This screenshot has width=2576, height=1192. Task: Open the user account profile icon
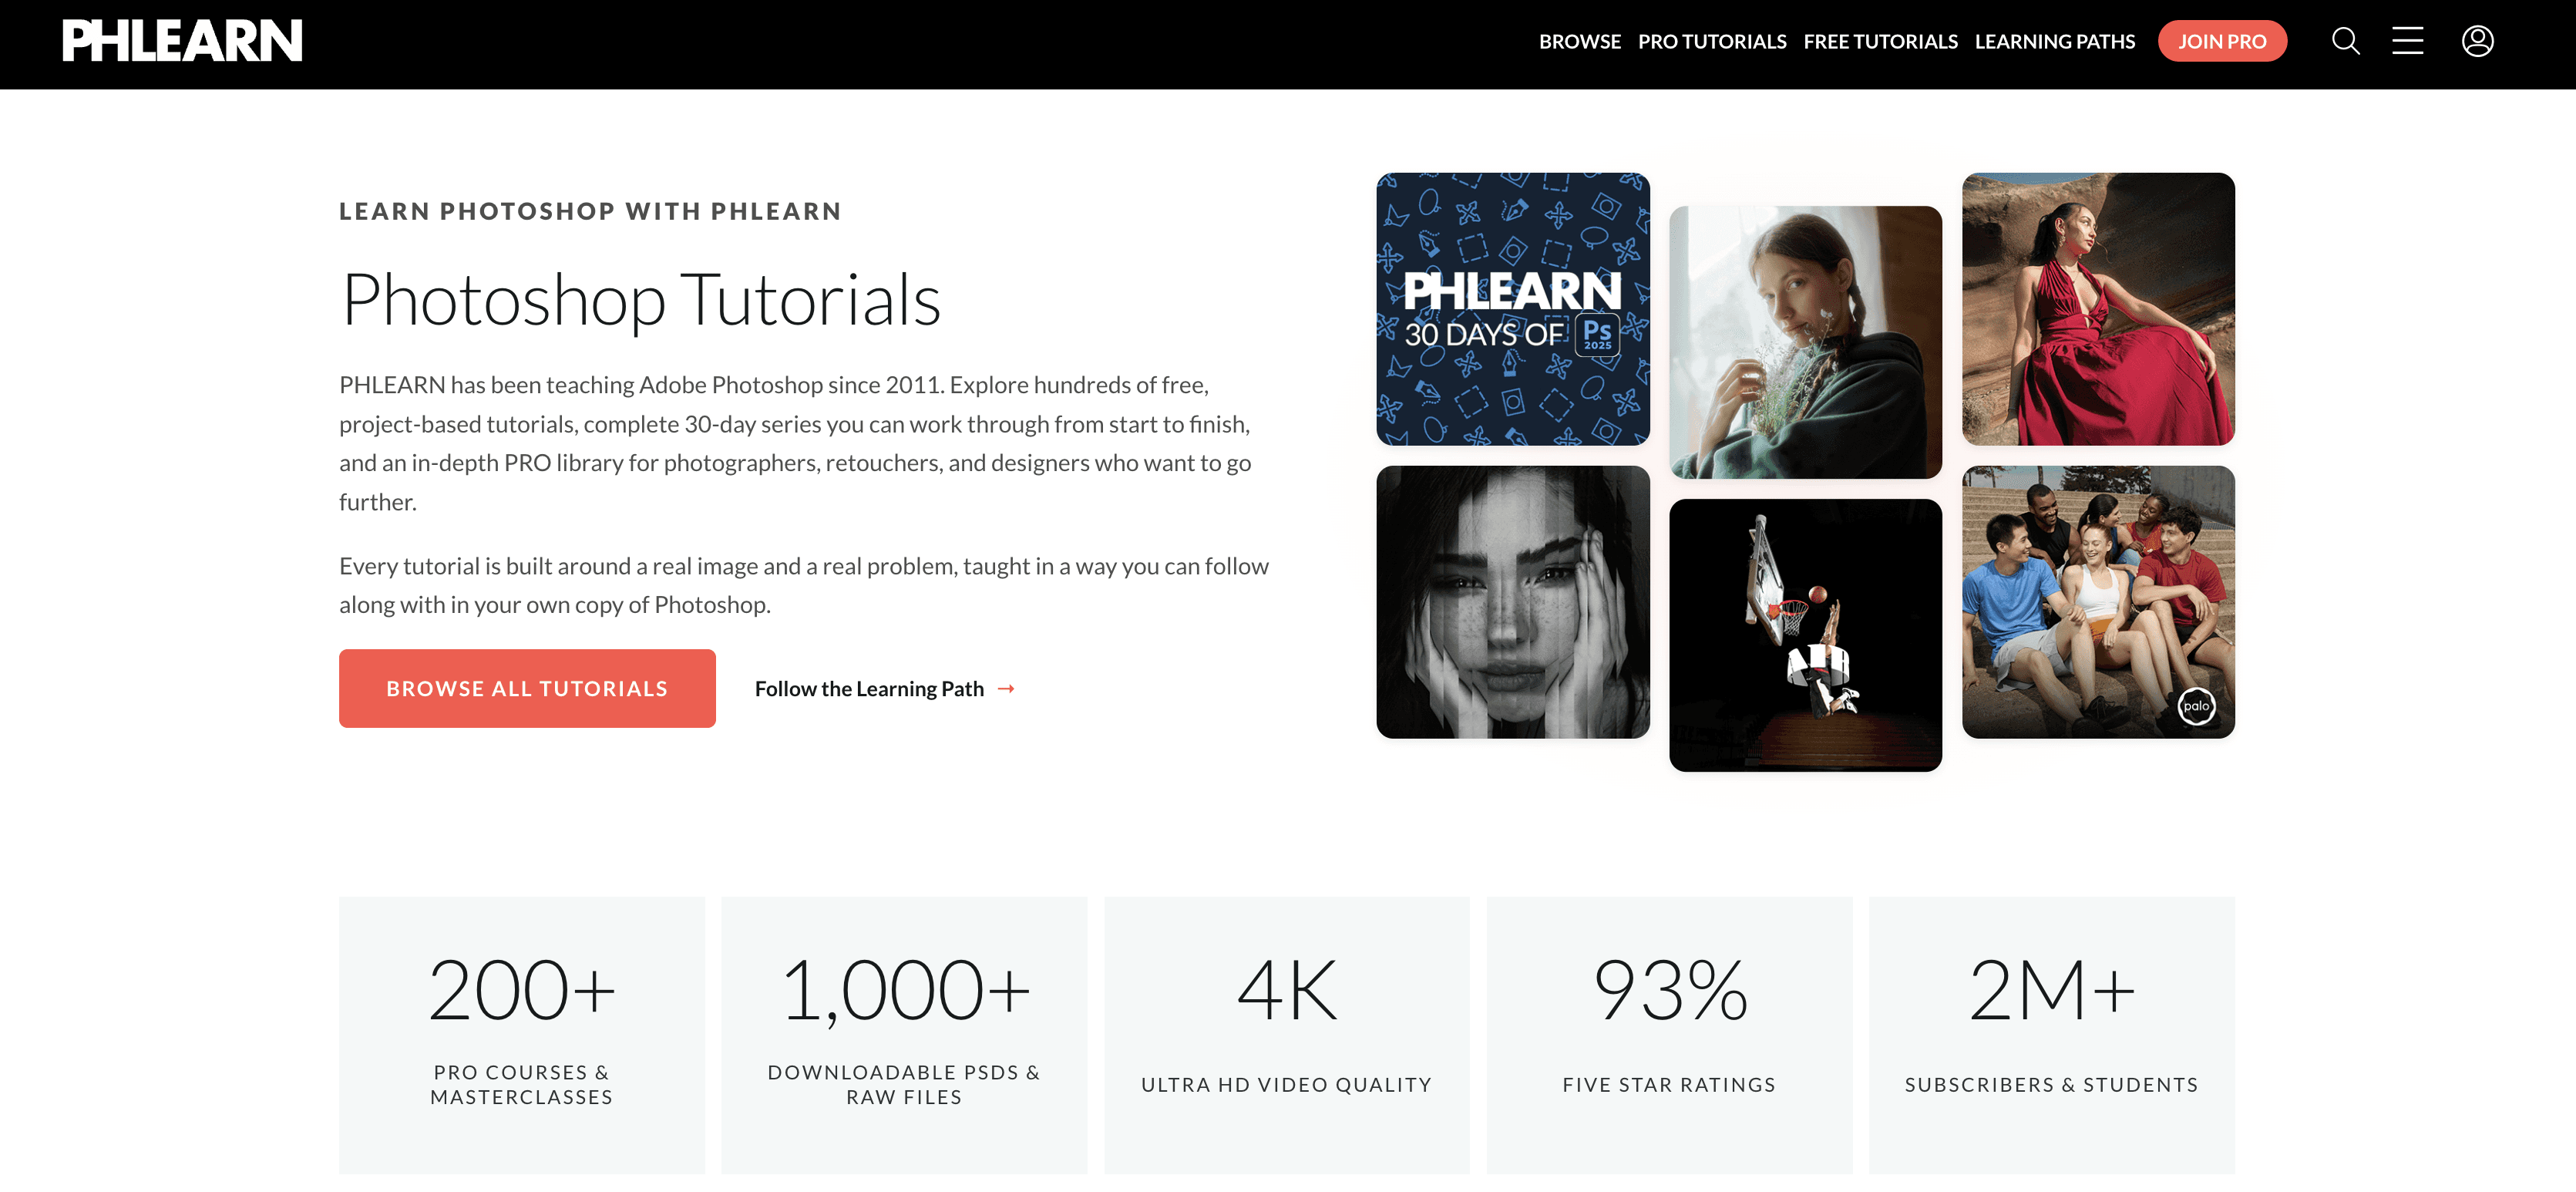click(2477, 41)
